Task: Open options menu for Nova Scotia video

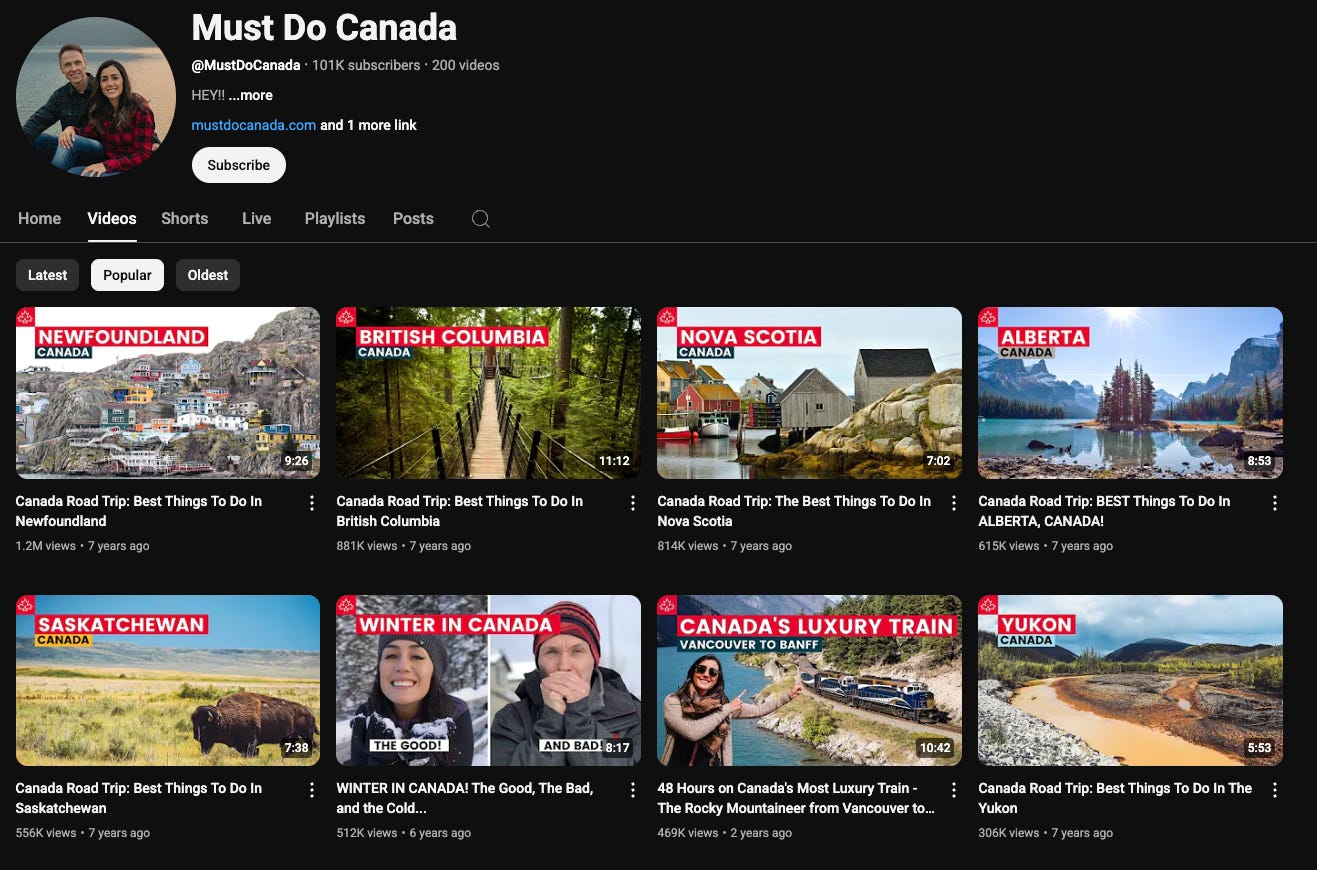Action: pyautogui.click(x=954, y=503)
